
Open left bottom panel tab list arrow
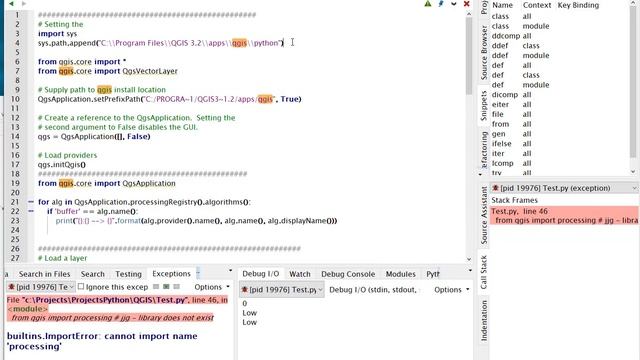coord(230,271)
